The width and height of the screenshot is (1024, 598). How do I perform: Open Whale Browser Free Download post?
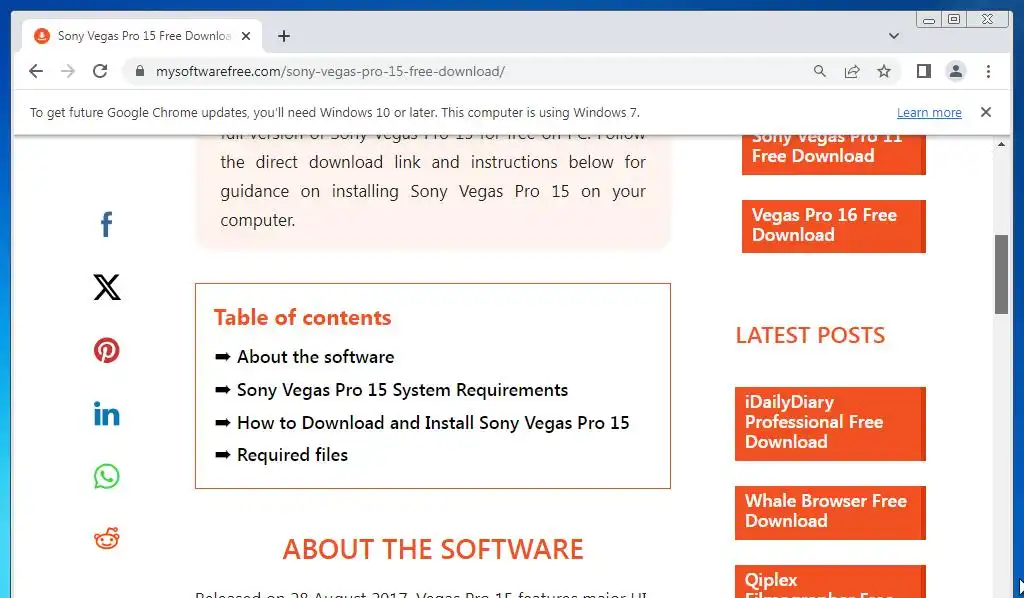[x=830, y=512]
